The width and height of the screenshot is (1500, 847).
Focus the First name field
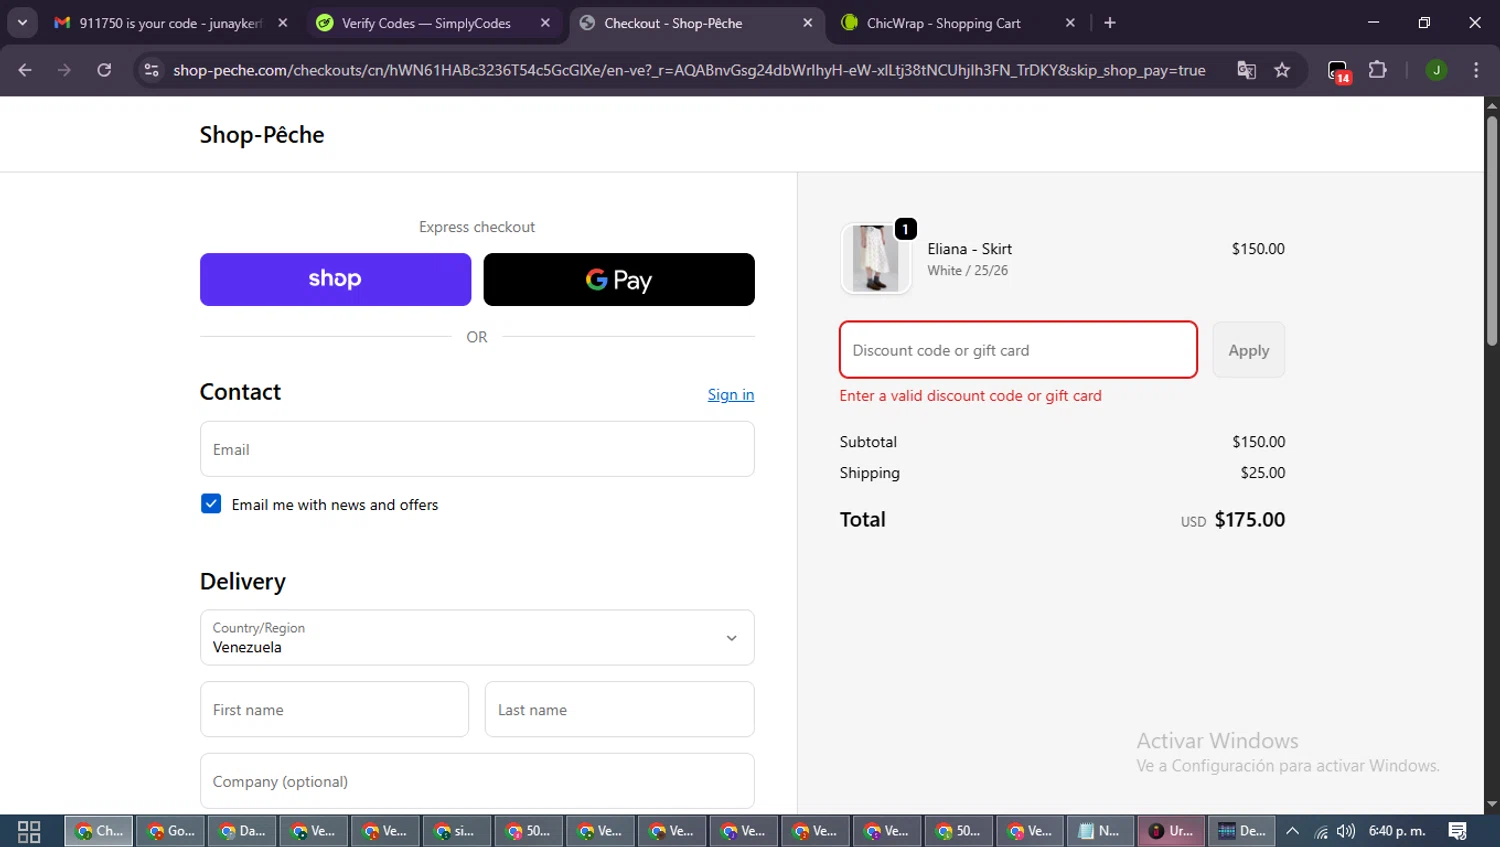click(334, 710)
